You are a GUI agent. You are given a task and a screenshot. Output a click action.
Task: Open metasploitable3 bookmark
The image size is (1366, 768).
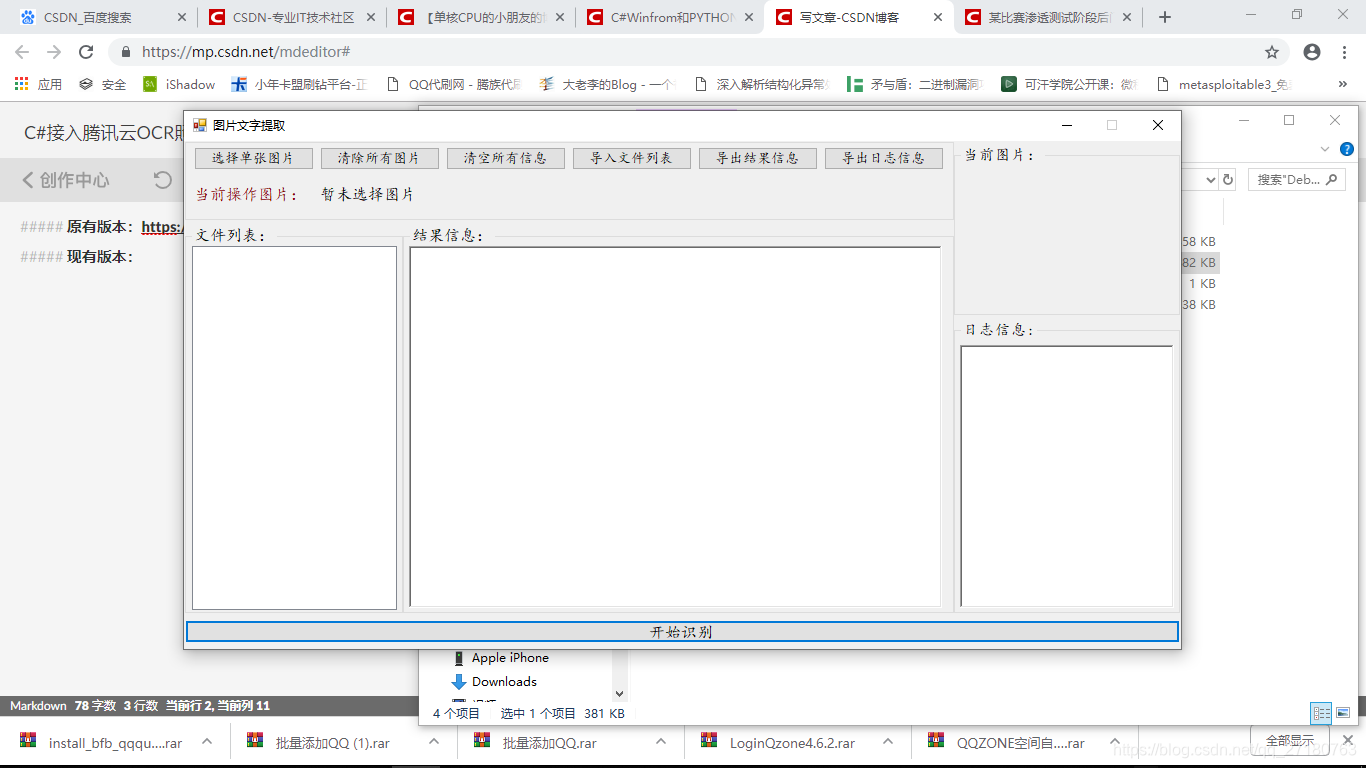(1223, 85)
